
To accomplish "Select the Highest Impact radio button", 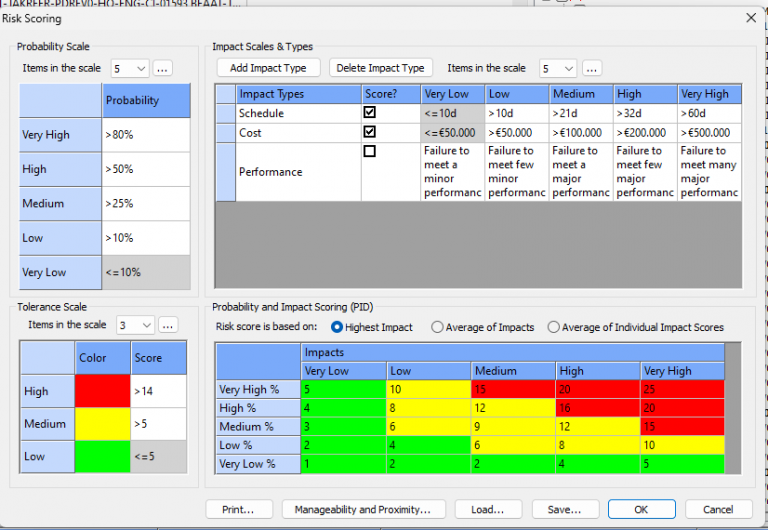I will pyautogui.click(x=337, y=327).
